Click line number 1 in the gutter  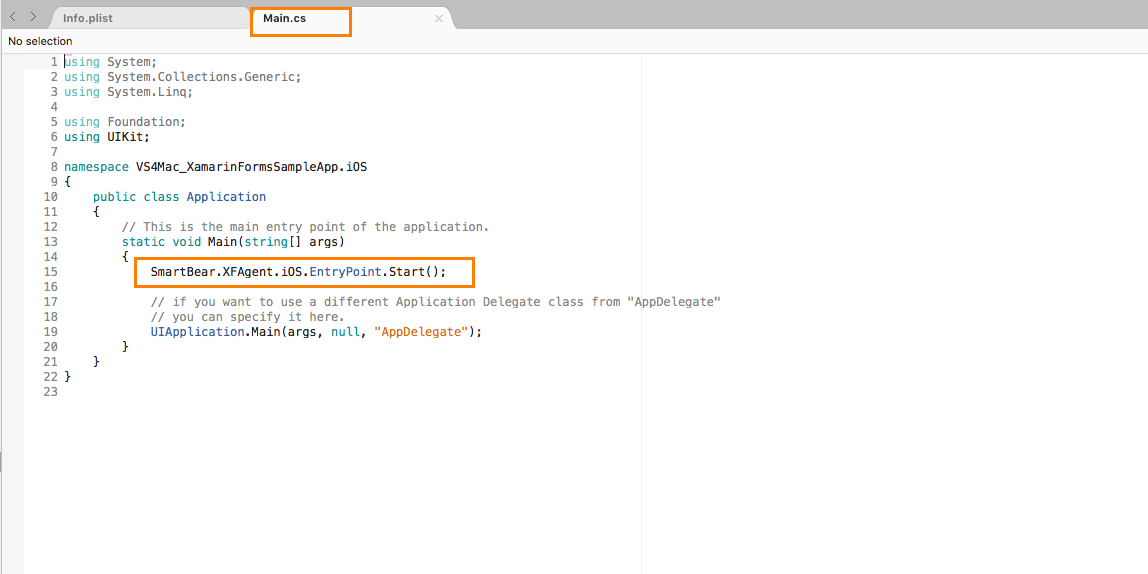53,62
